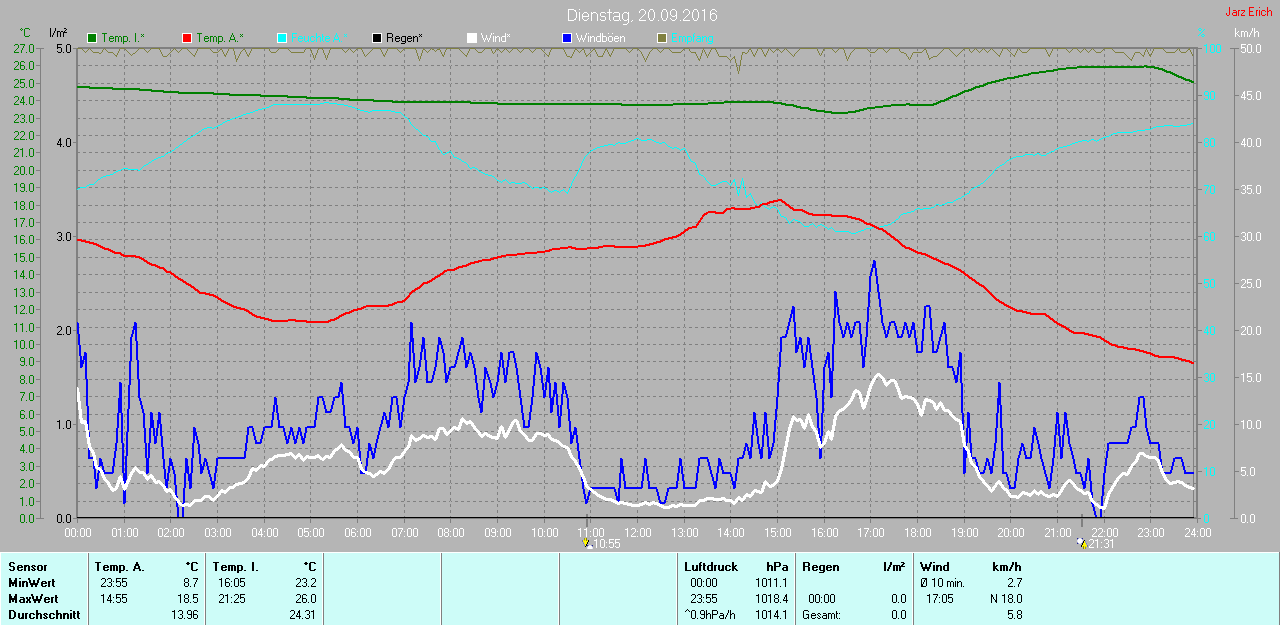
Task: Select the Windböen legend label
Action: (603, 38)
